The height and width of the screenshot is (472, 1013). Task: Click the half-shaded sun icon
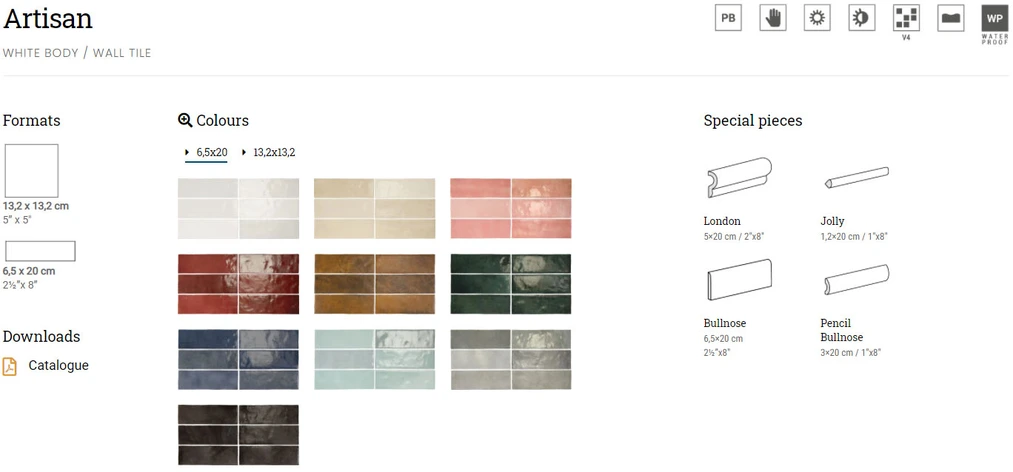(862, 18)
